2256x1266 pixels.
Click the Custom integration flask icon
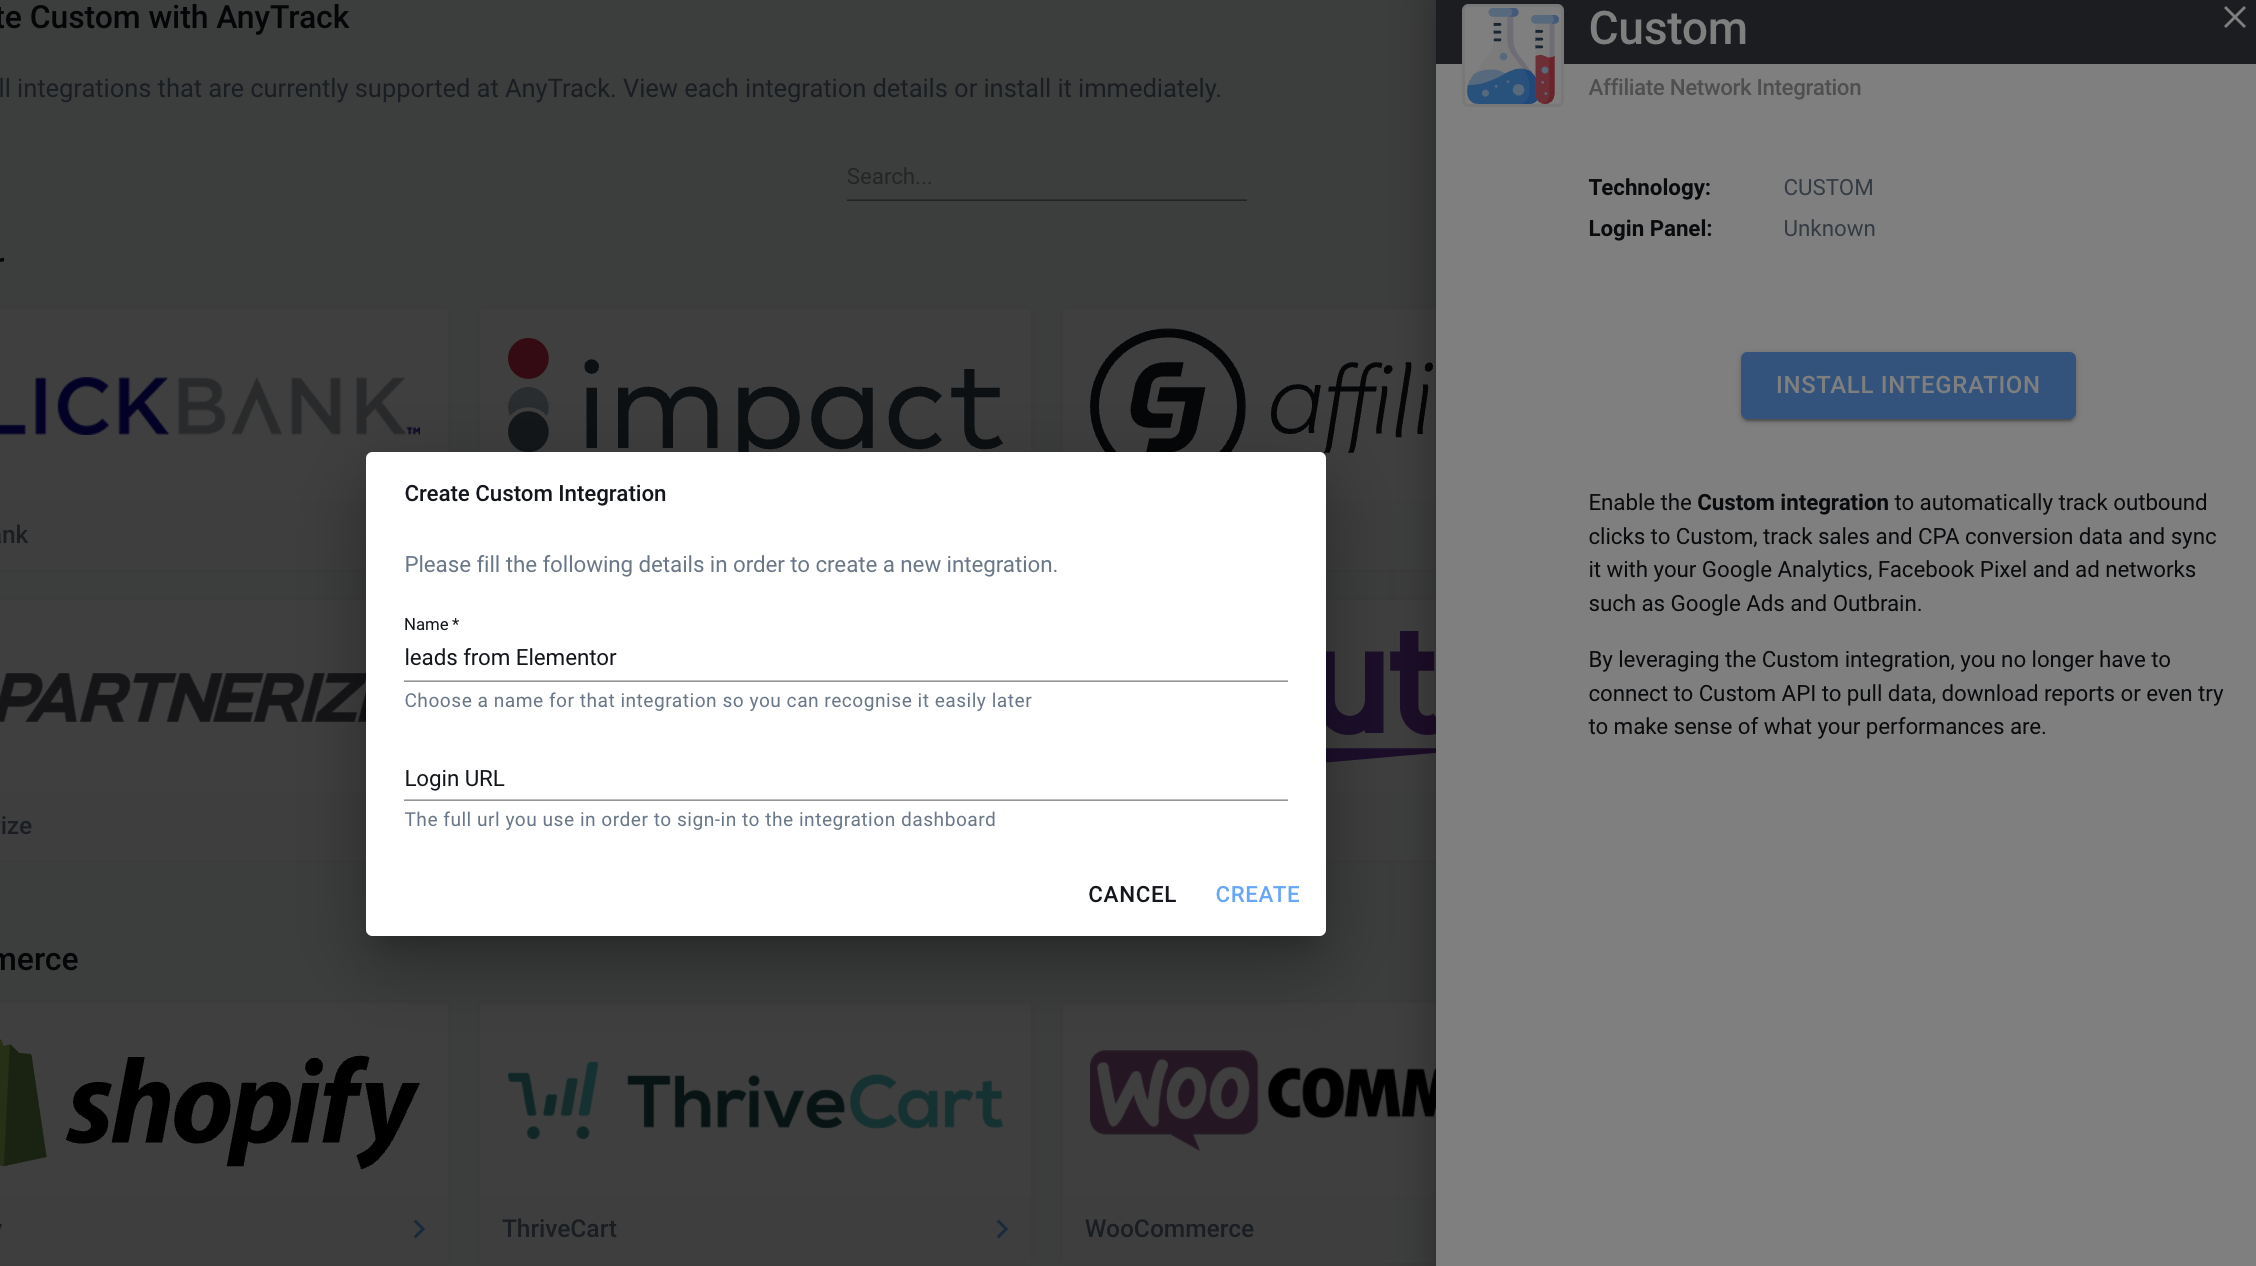pyautogui.click(x=1512, y=55)
